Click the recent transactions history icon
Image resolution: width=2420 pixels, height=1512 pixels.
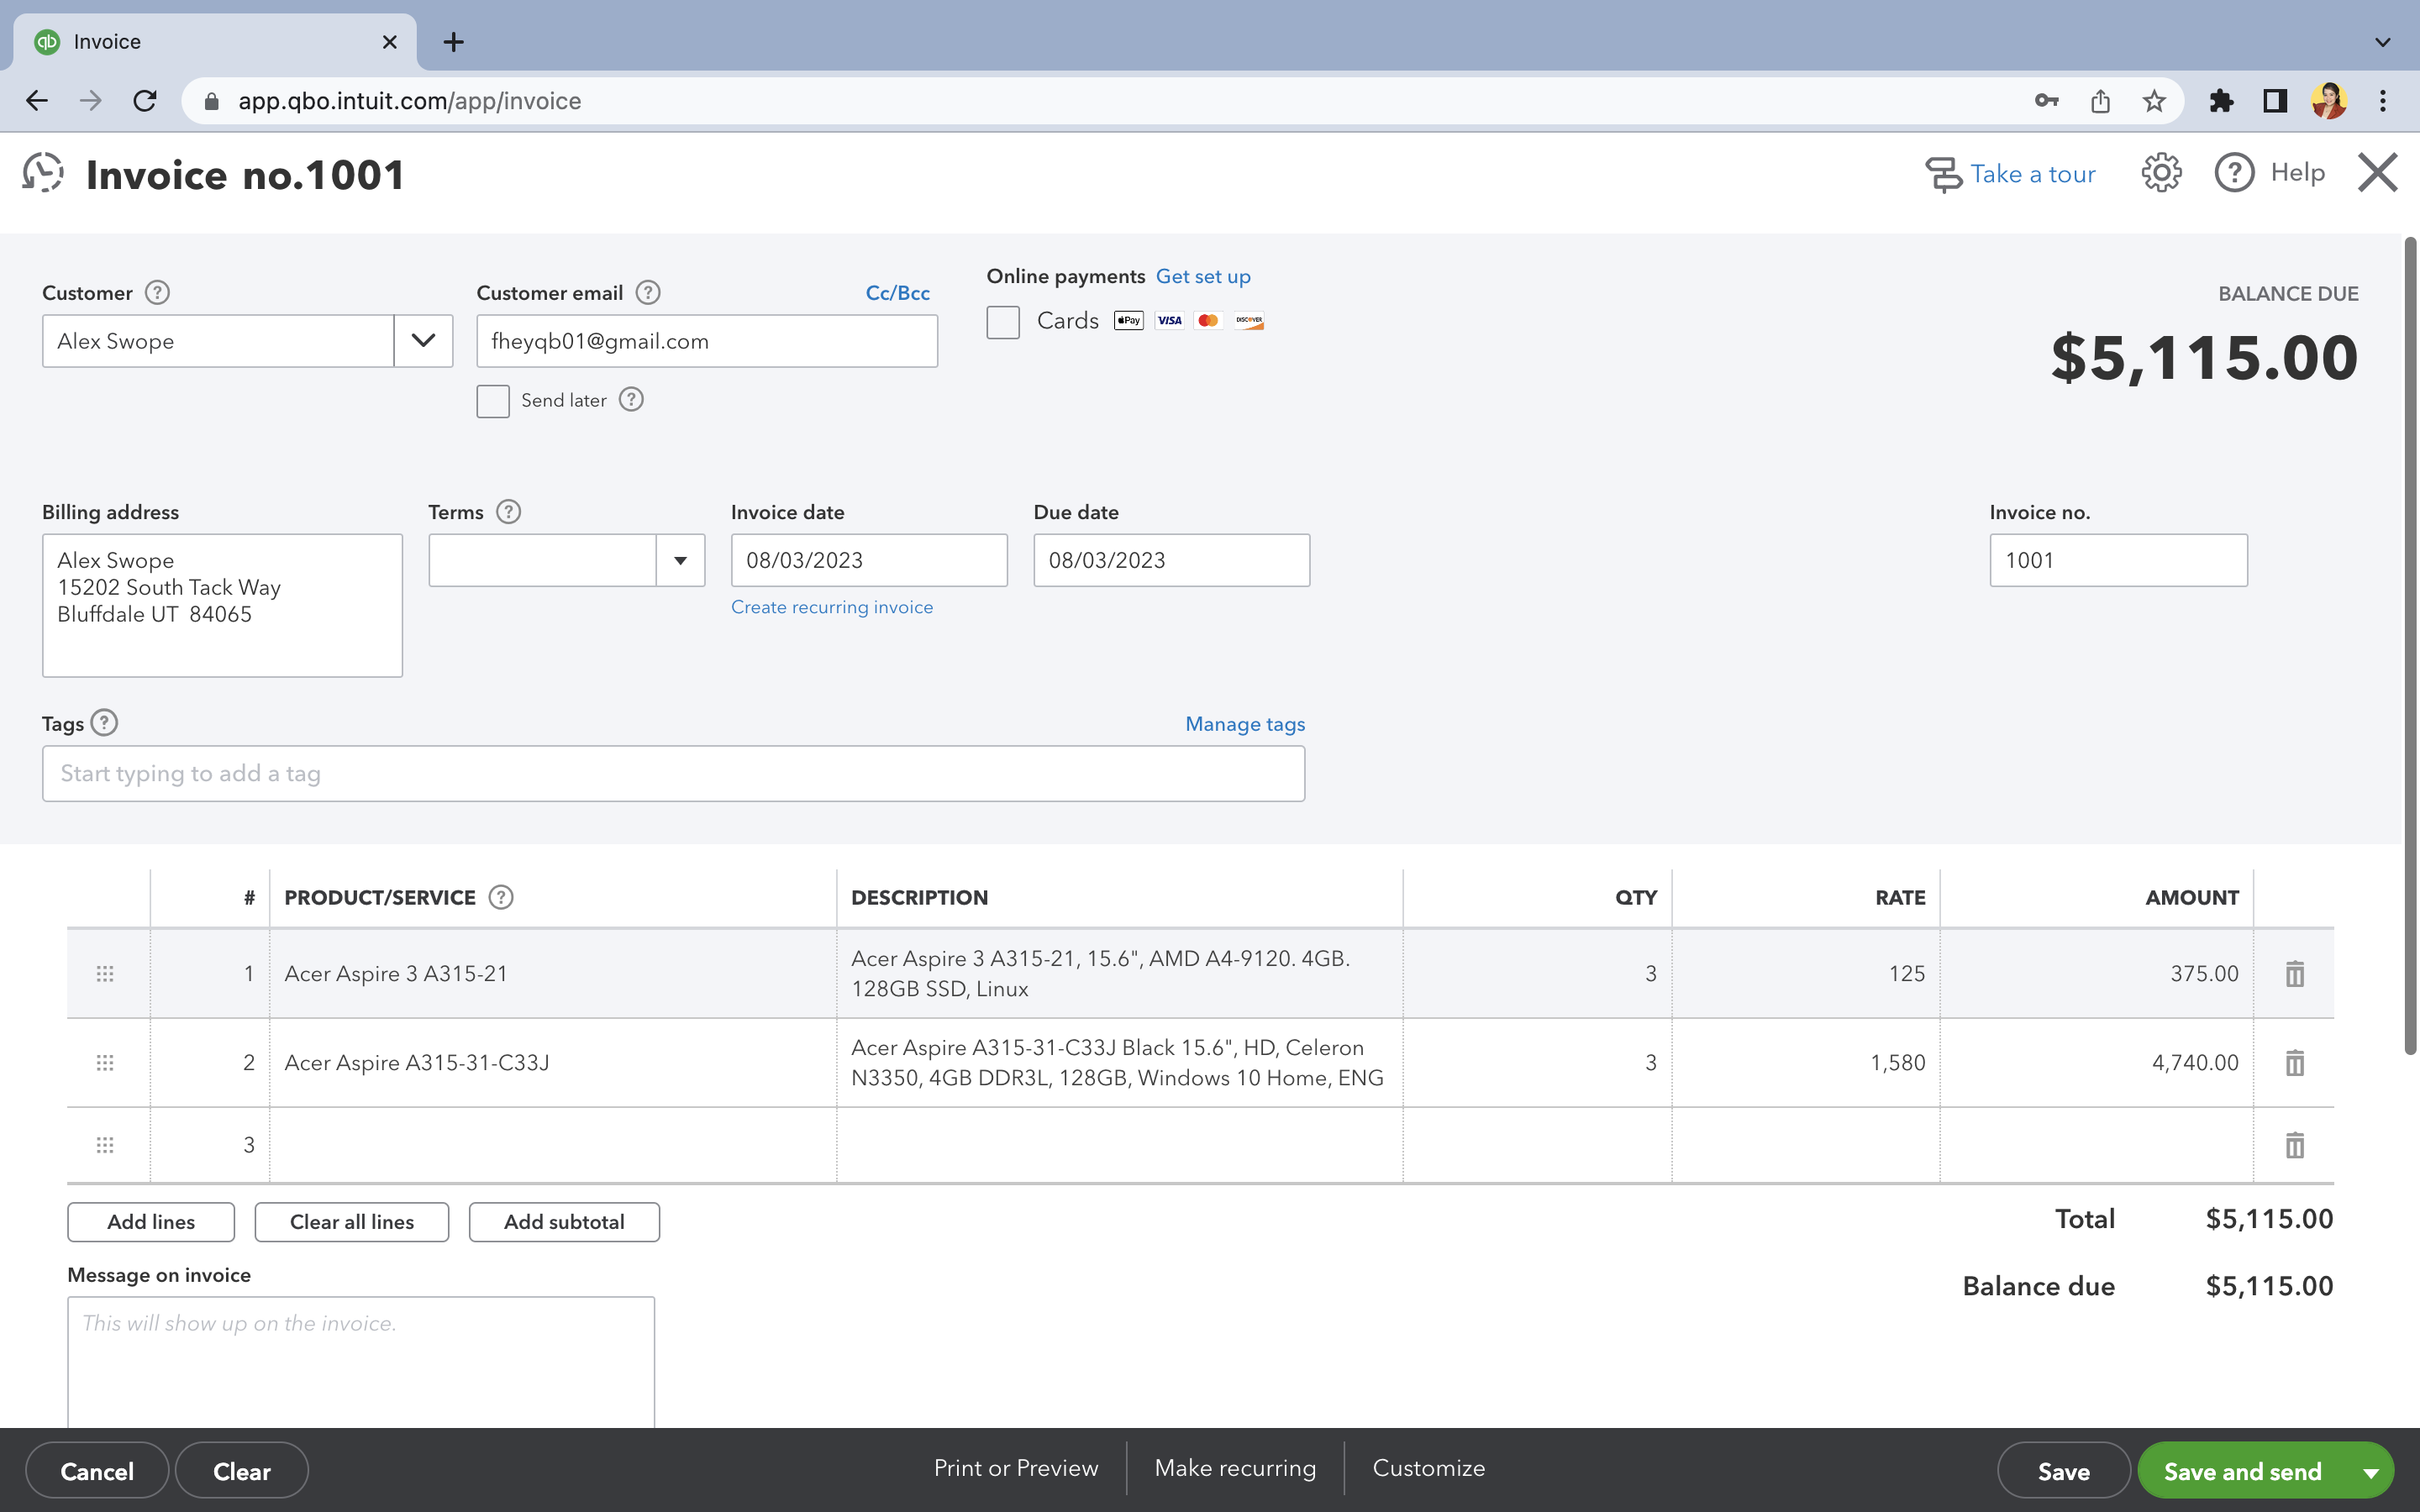point(43,173)
